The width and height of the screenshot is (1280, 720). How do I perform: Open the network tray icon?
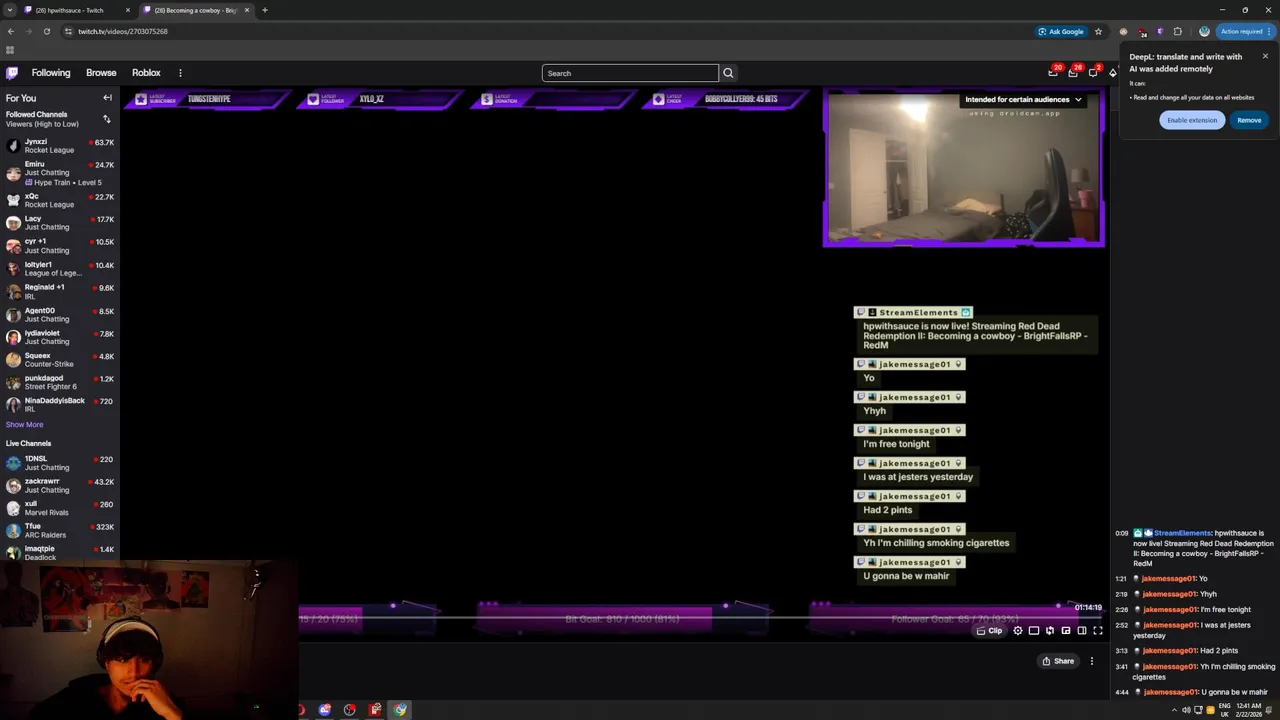pyautogui.click(x=1198, y=710)
